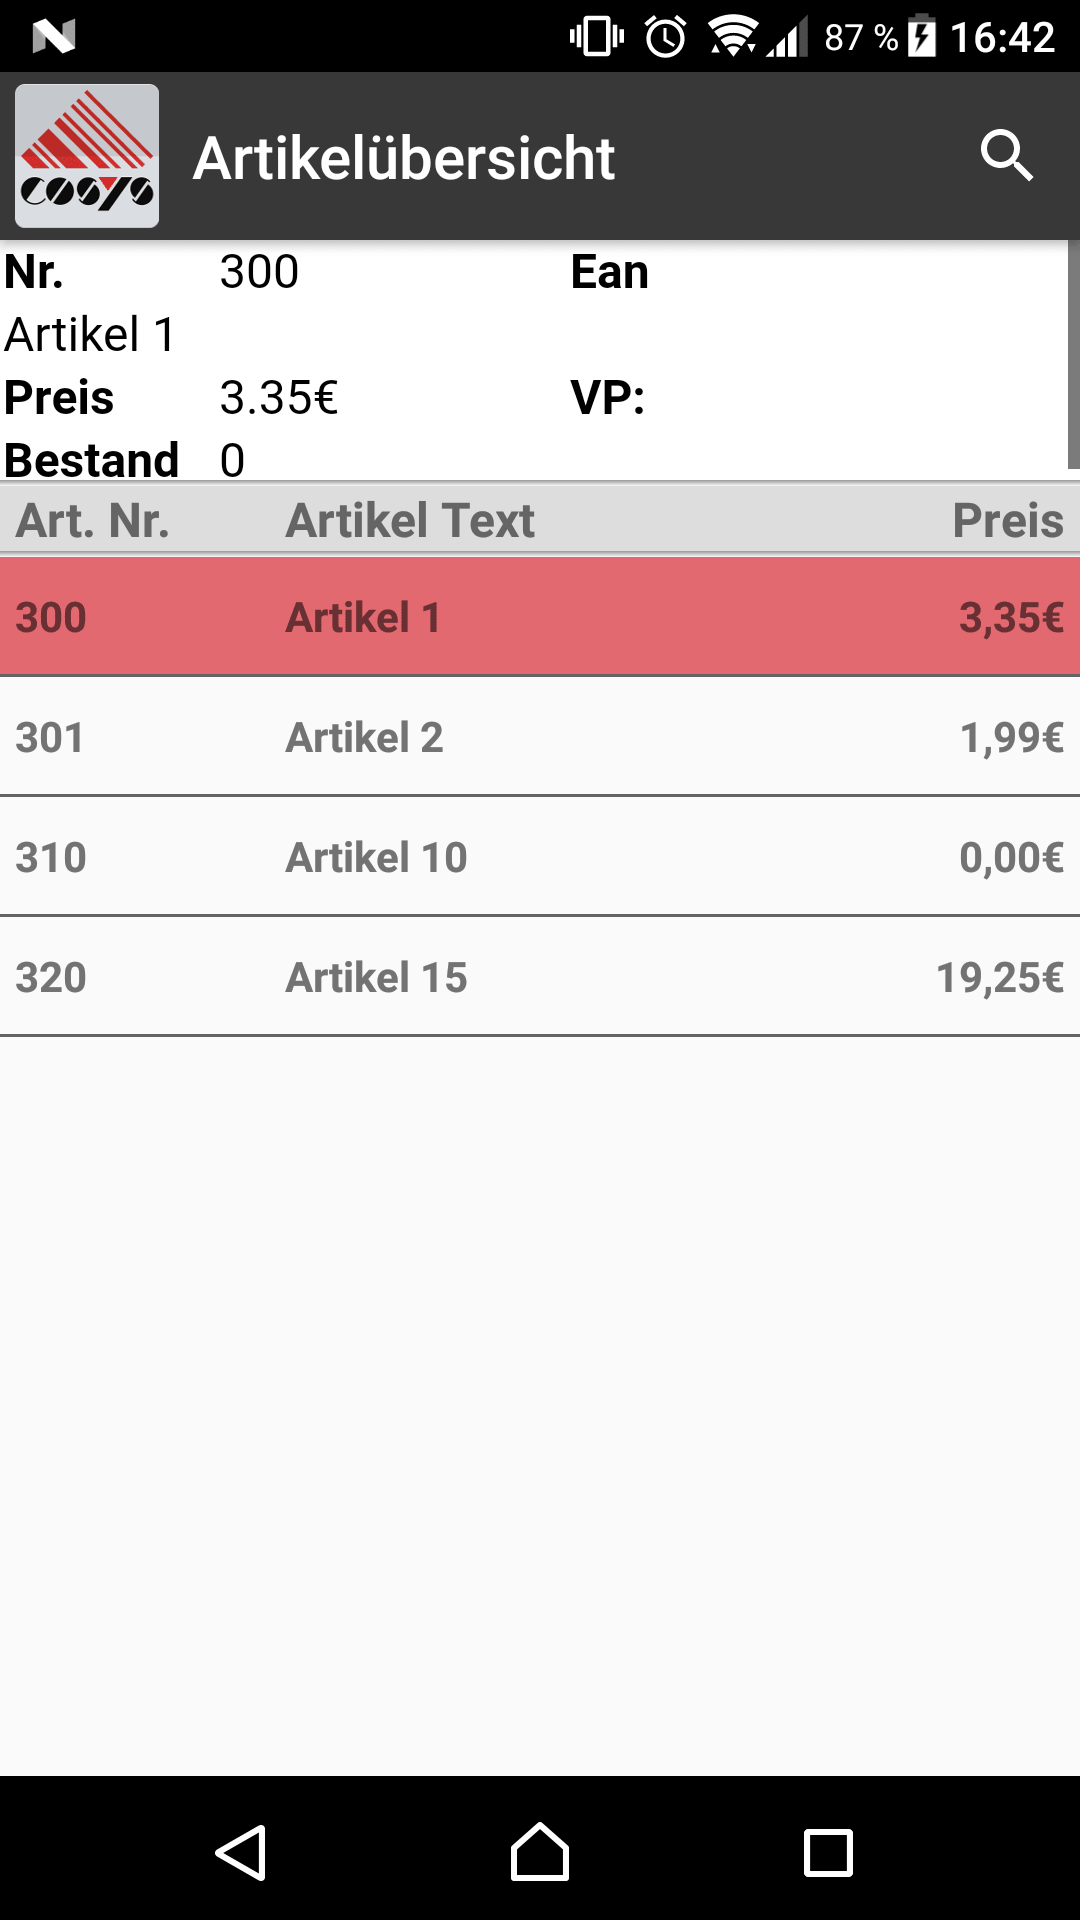The image size is (1080, 1920).
Task: Open the recent apps square button
Action: click(829, 1853)
